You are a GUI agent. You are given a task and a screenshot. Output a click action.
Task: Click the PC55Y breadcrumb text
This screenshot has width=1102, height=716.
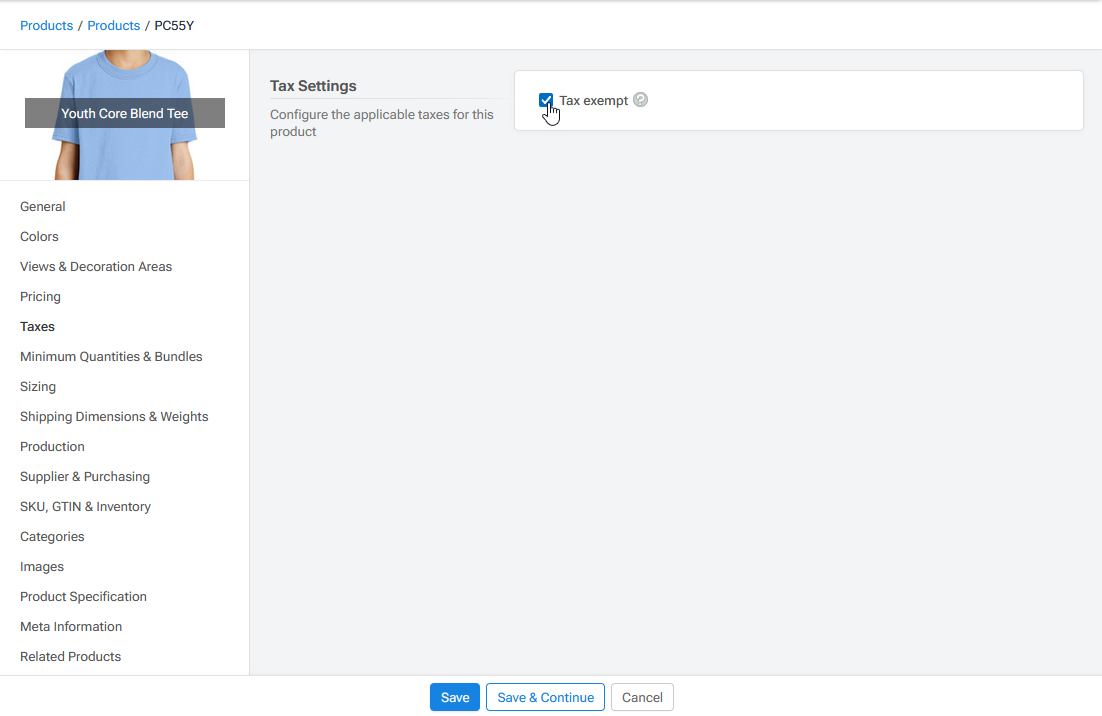(174, 25)
